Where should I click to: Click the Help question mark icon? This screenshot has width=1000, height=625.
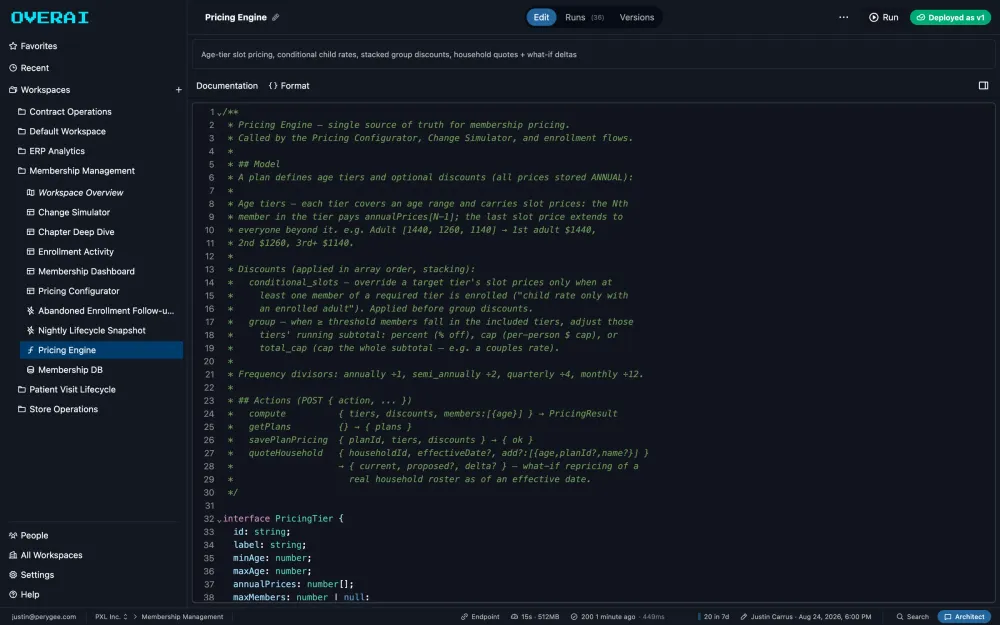13,594
